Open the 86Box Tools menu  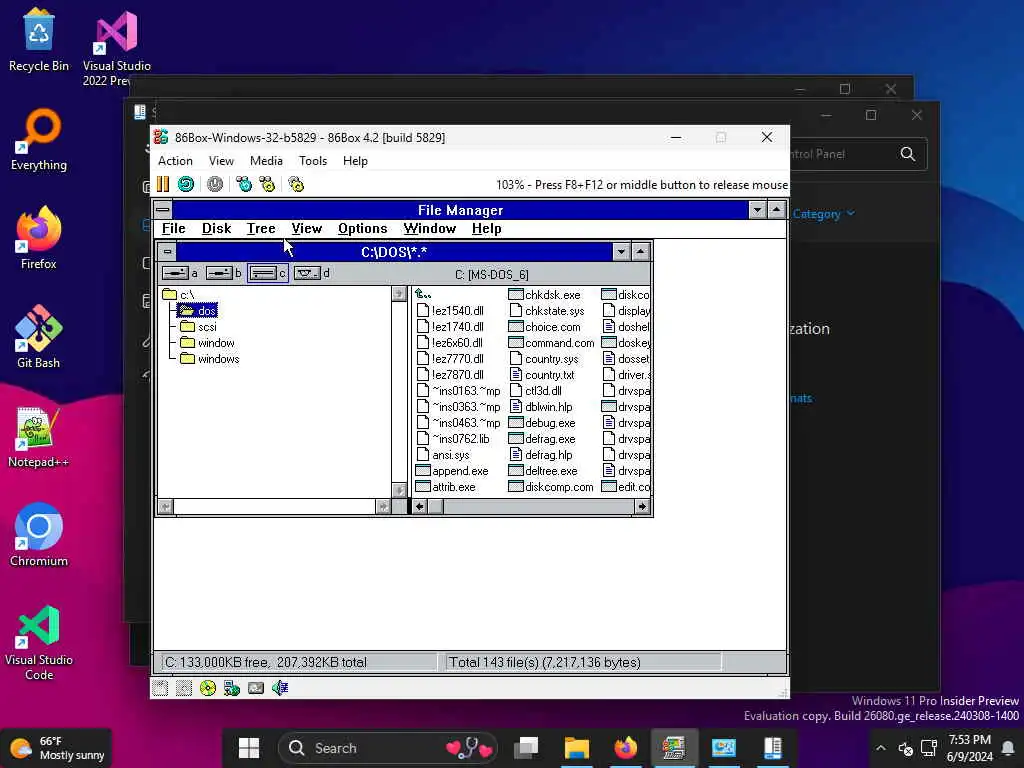[313, 161]
